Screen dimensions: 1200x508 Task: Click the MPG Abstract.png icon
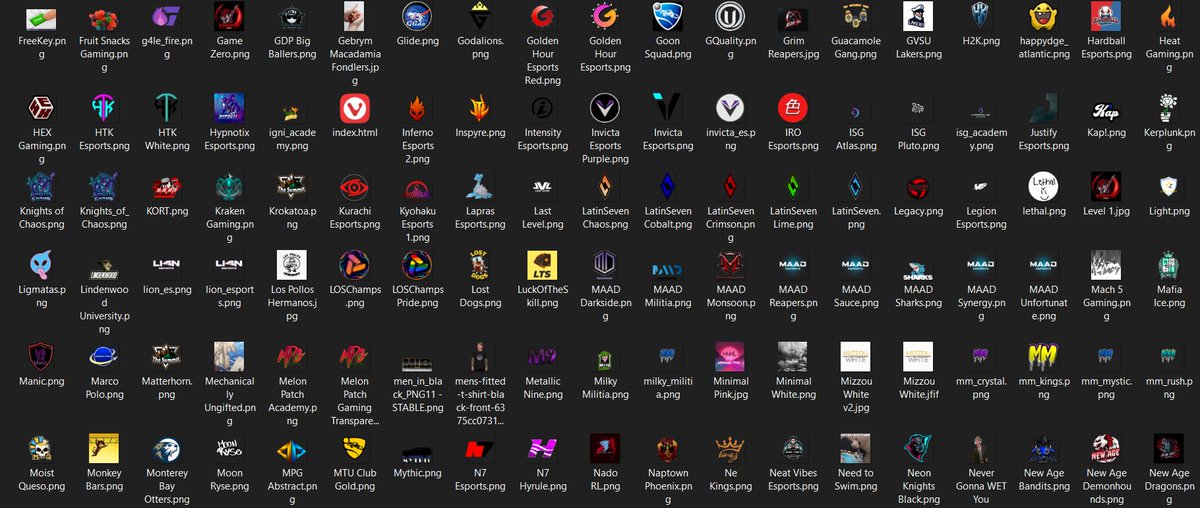[x=292, y=448]
